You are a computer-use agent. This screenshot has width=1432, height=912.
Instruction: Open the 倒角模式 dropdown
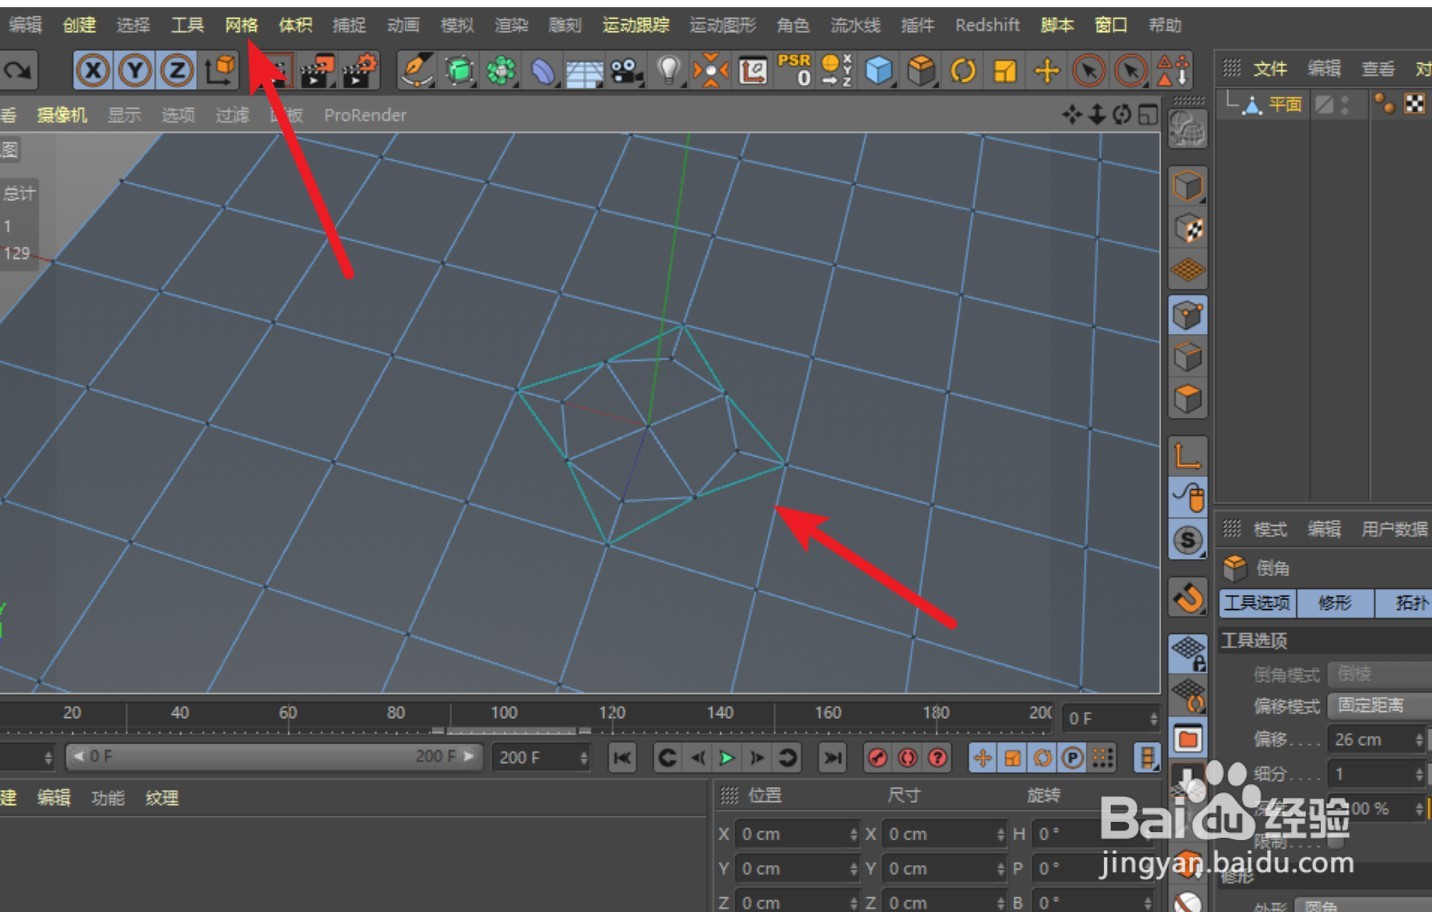coord(1380,674)
